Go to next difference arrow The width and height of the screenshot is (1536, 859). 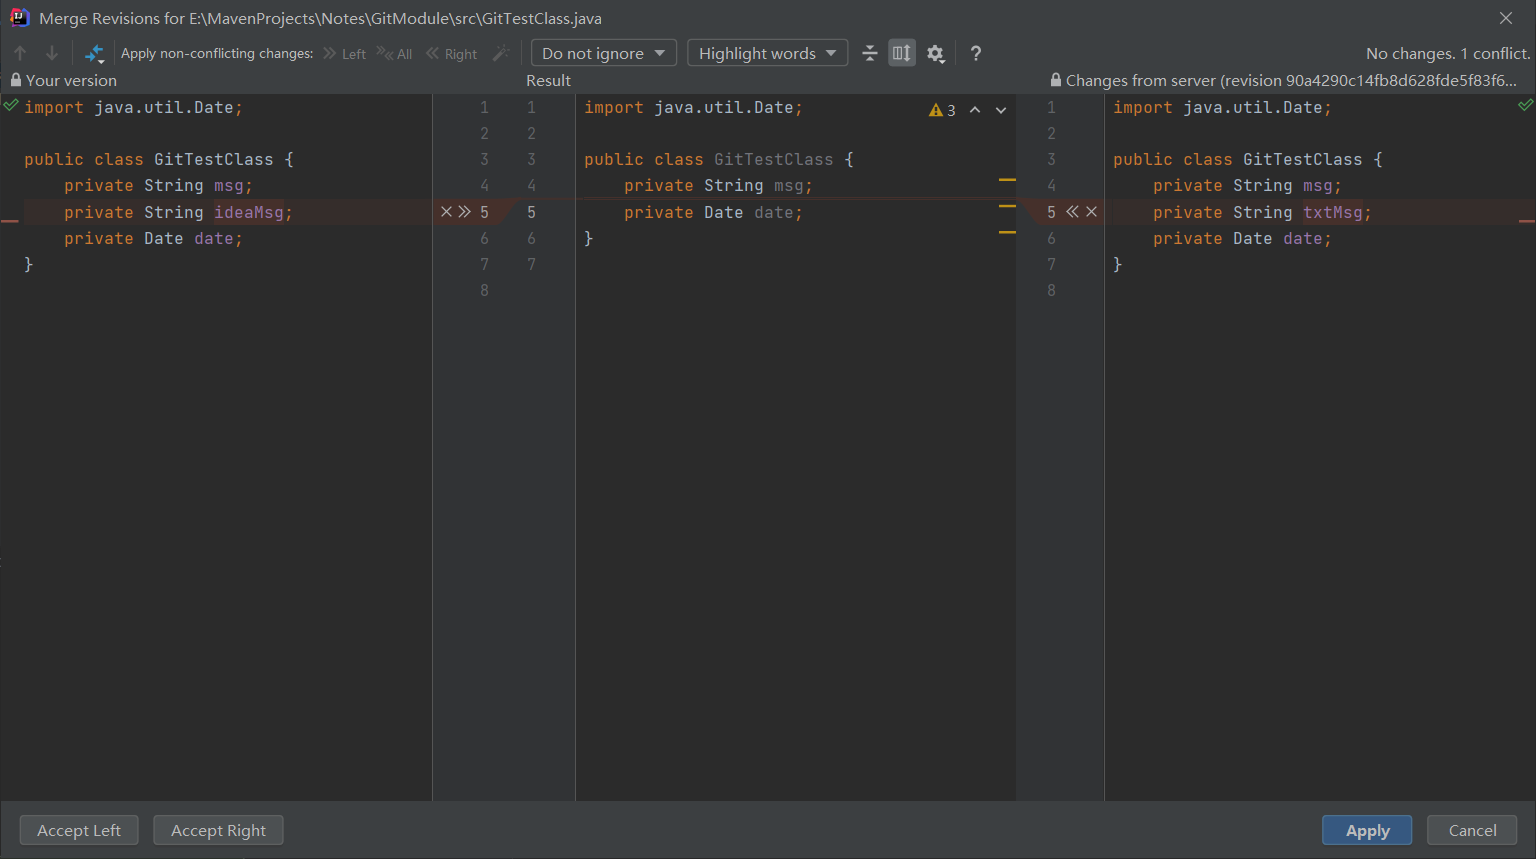(x=52, y=53)
